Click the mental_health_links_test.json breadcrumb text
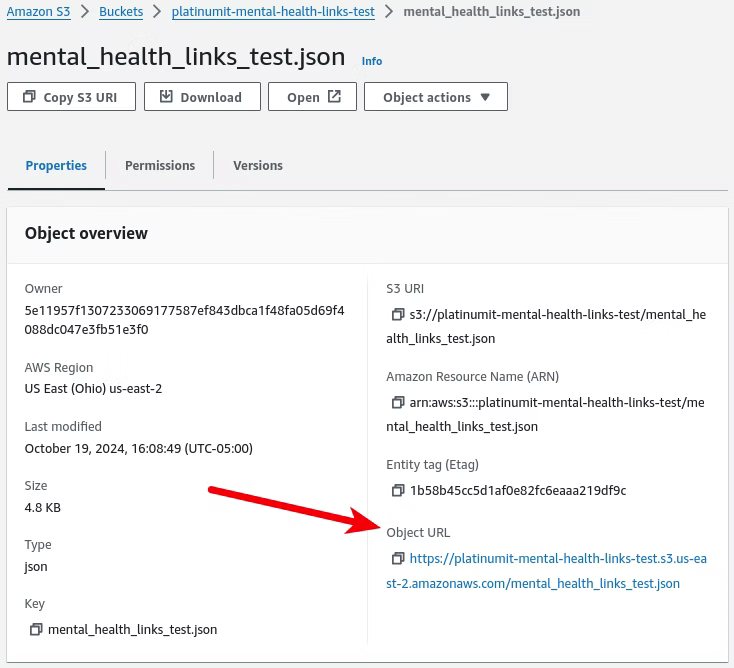The height and width of the screenshot is (668, 734). pyautogui.click(x=492, y=11)
